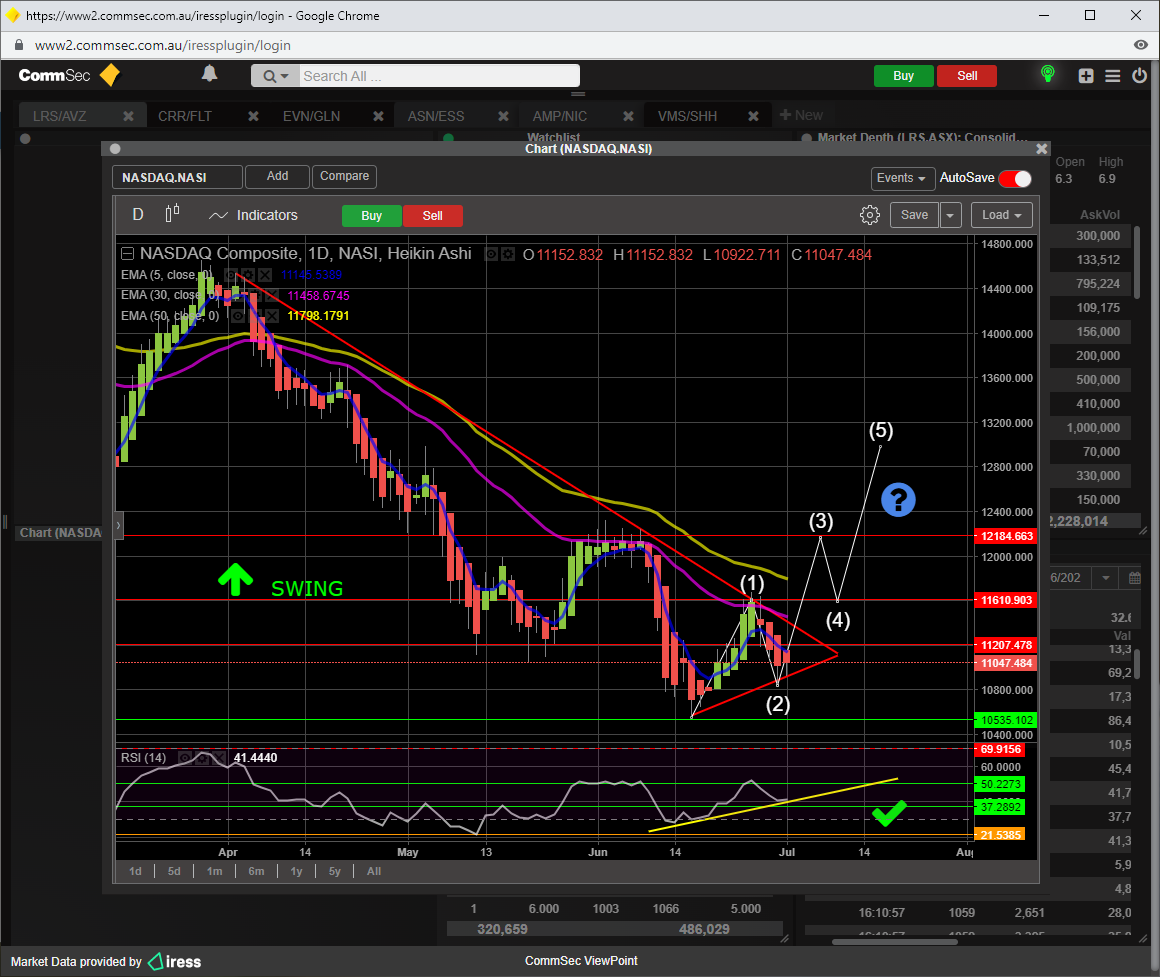Image resolution: width=1160 pixels, height=977 pixels.
Task: Click the add widget plus icon
Action: click(x=1086, y=76)
